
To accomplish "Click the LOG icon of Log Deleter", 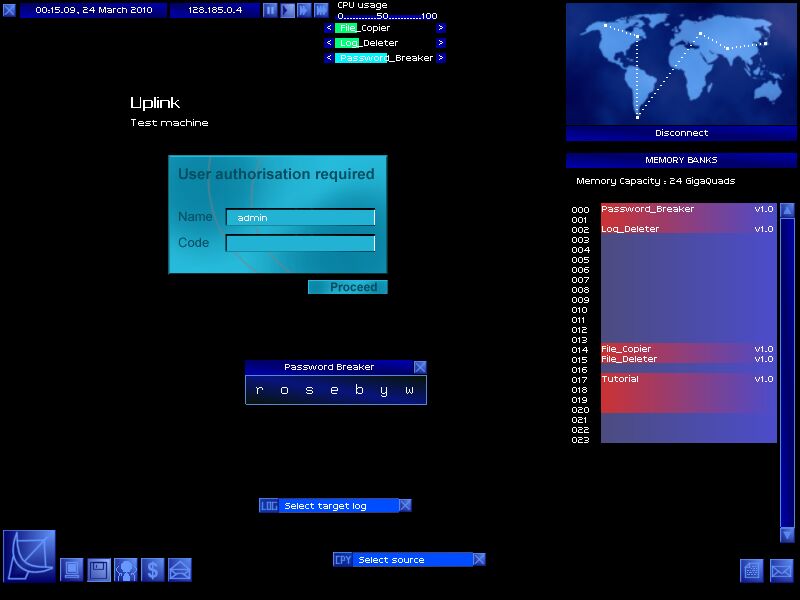I will [269, 506].
